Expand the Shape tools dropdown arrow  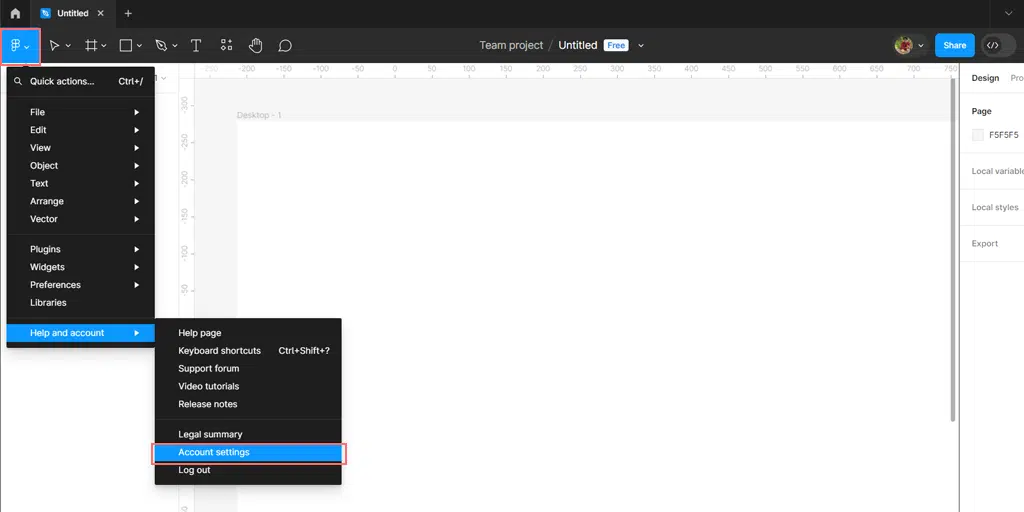[139, 46]
